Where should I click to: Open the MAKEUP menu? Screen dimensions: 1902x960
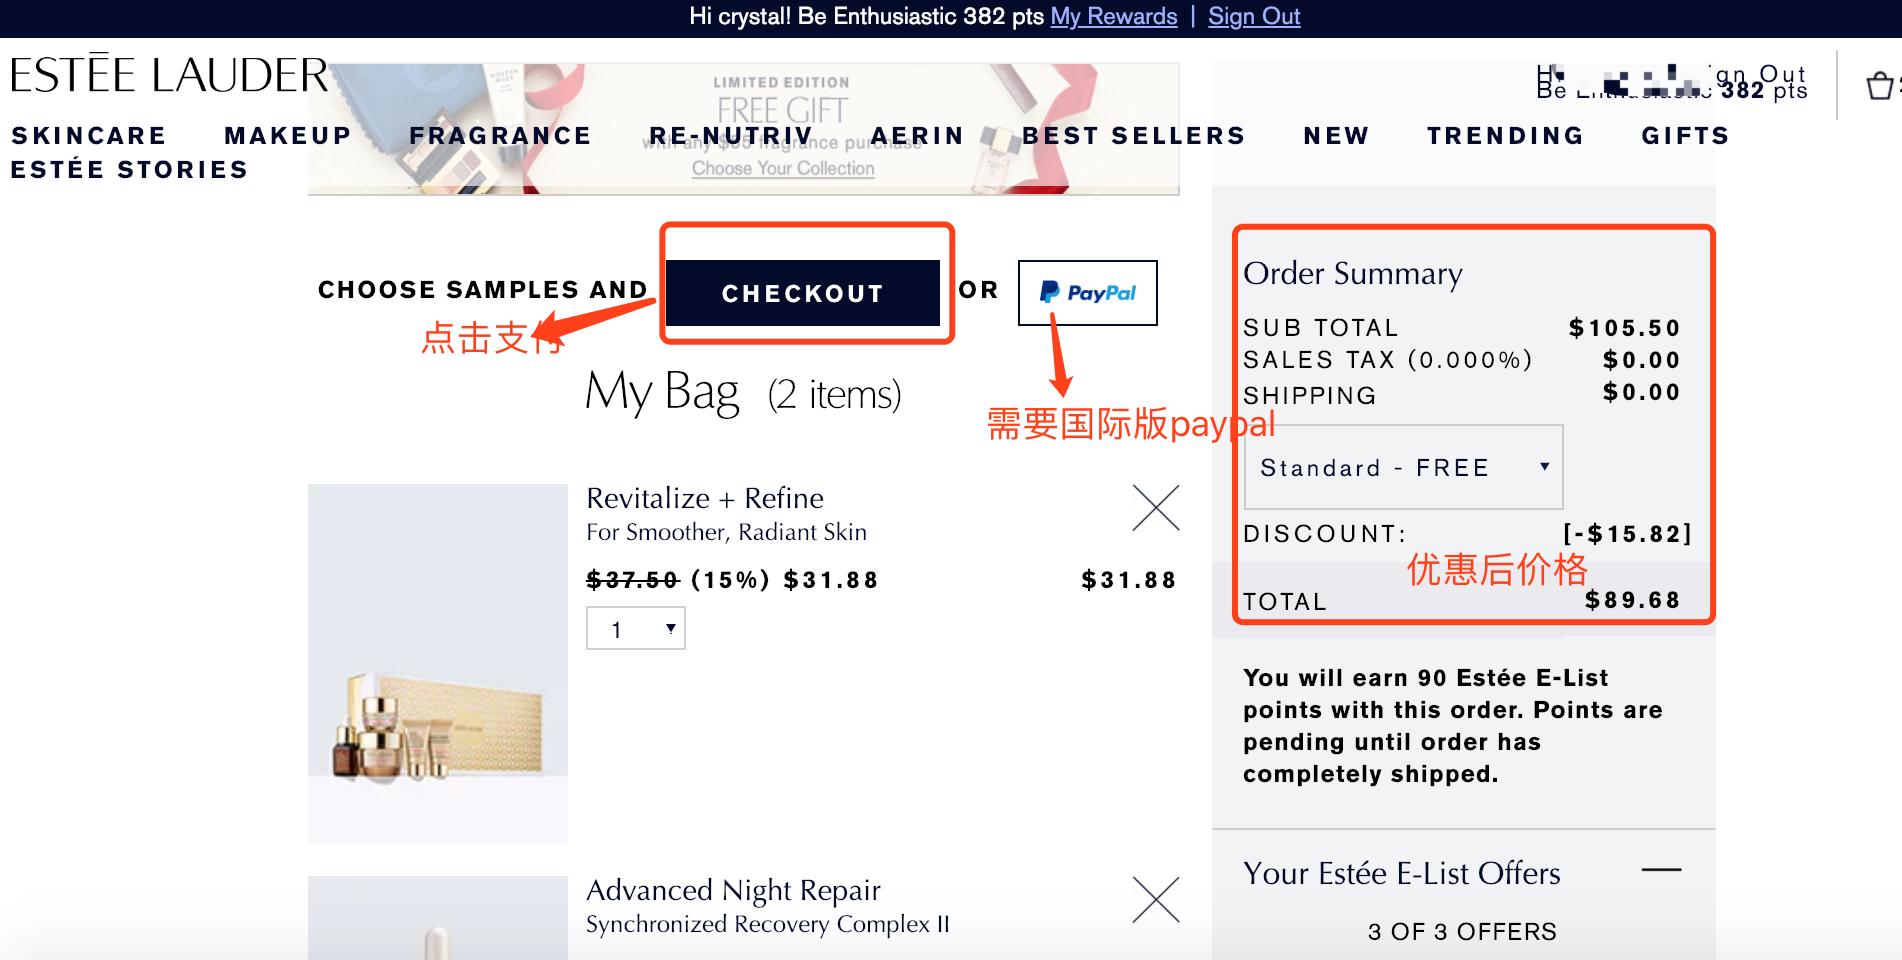tap(288, 136)
